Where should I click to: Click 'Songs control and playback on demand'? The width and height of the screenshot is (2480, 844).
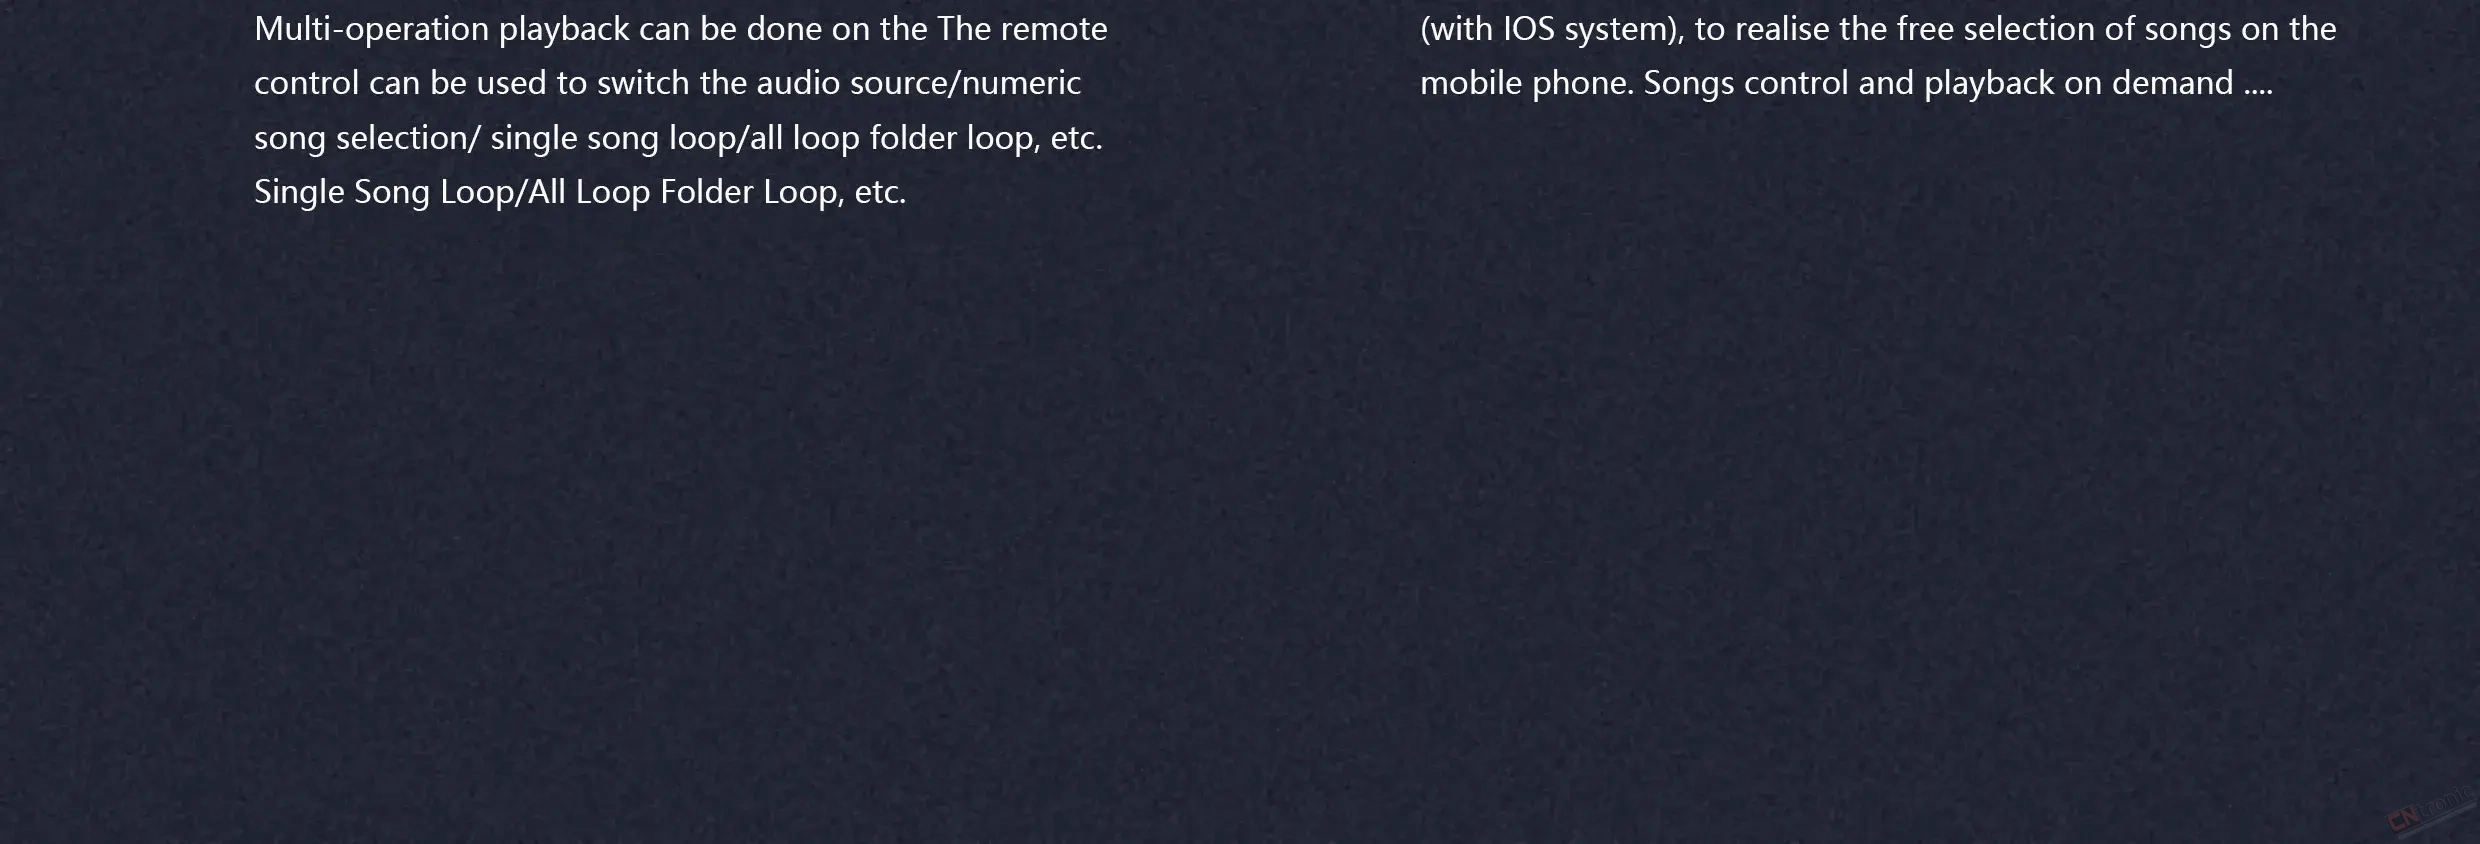click(1939, 83)
